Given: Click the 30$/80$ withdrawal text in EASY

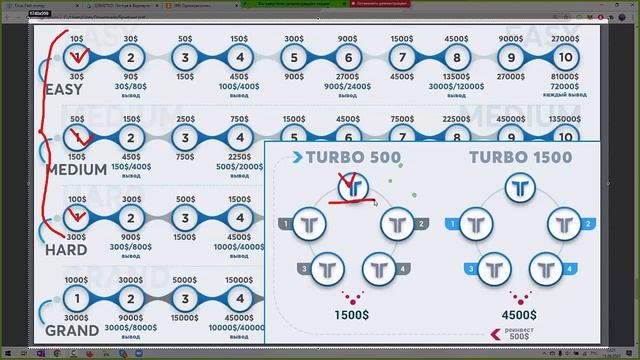Looking at the screenshot, I should coord(131,87).
